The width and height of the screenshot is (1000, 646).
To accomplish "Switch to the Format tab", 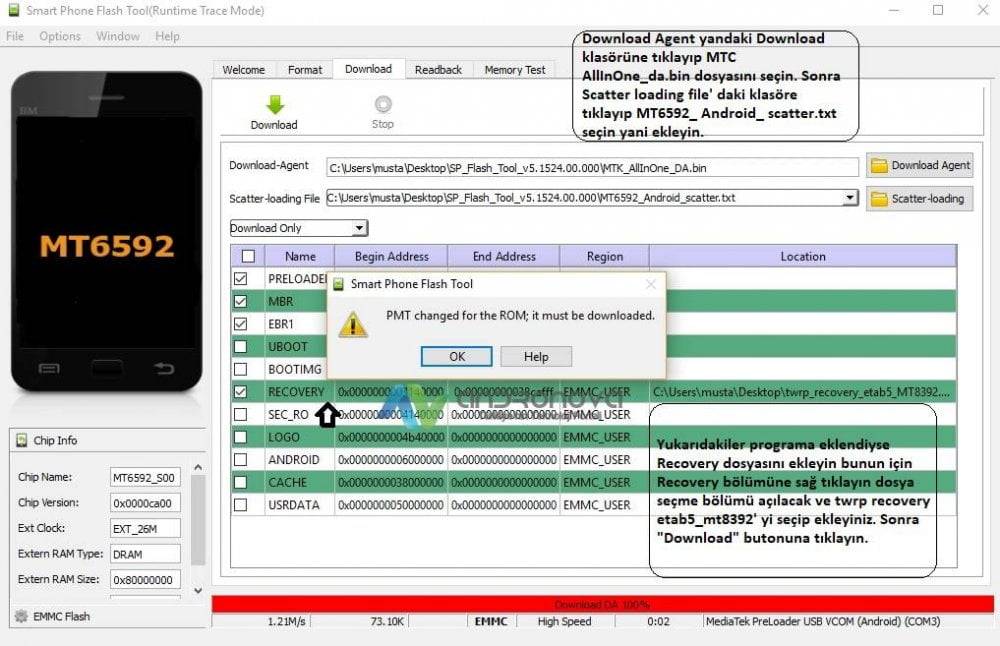I will [305, 70].
